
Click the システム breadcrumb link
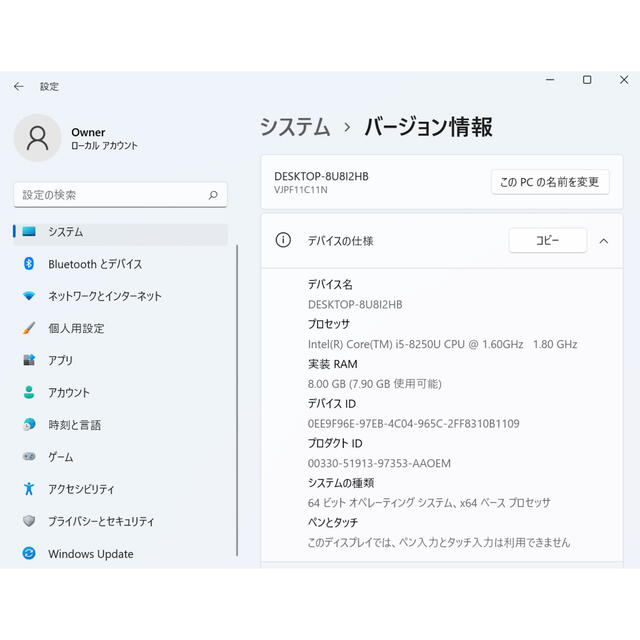(295, 127)
